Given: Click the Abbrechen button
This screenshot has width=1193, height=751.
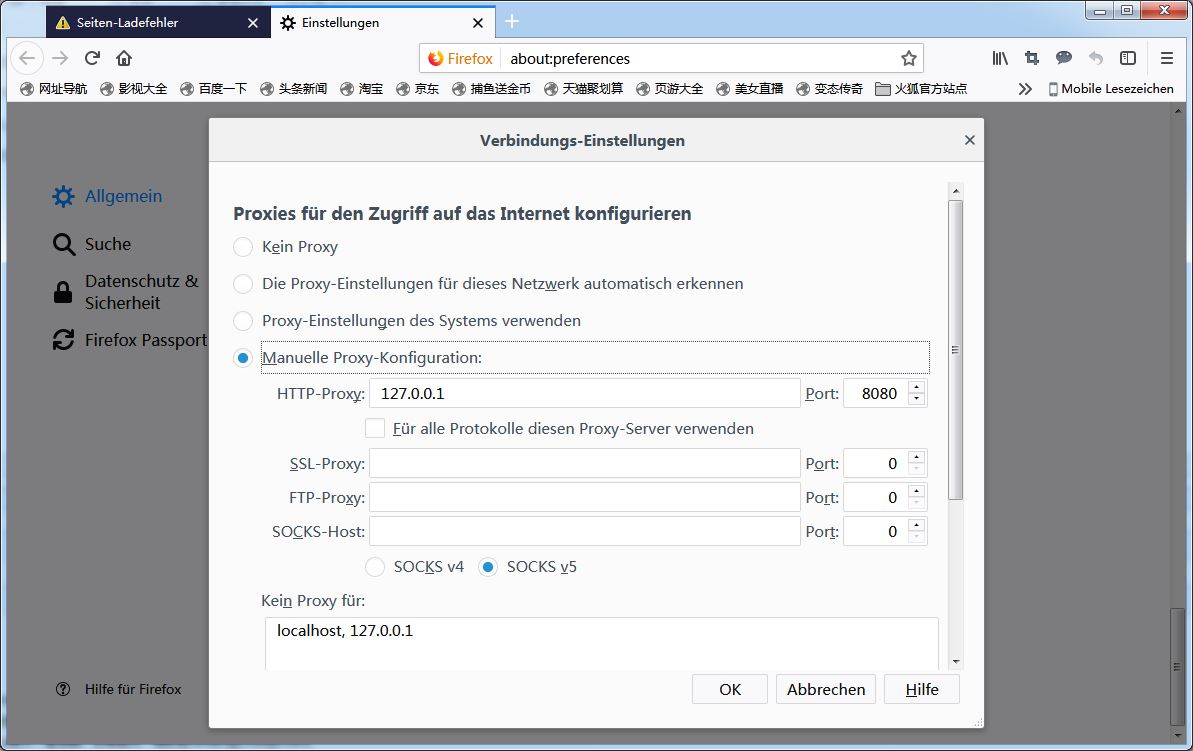Looking at the screenshot, I should [x=826, y=689].
